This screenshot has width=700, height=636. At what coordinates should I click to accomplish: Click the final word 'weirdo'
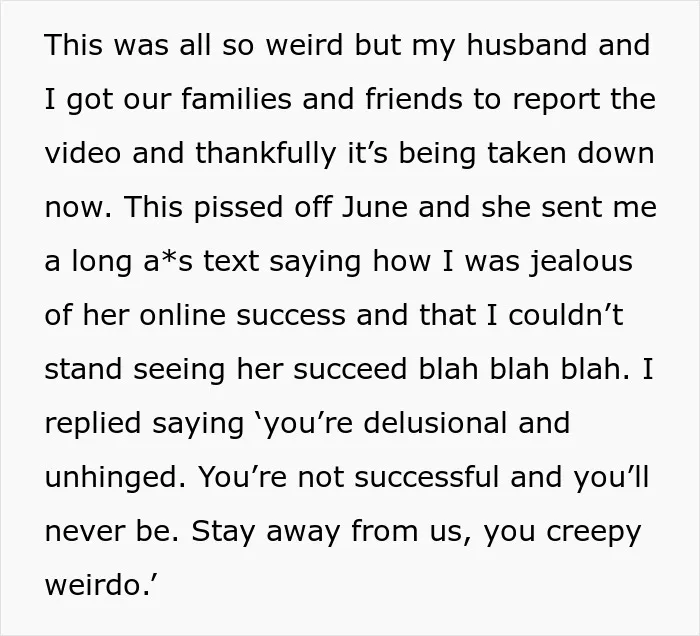point(93,585)
